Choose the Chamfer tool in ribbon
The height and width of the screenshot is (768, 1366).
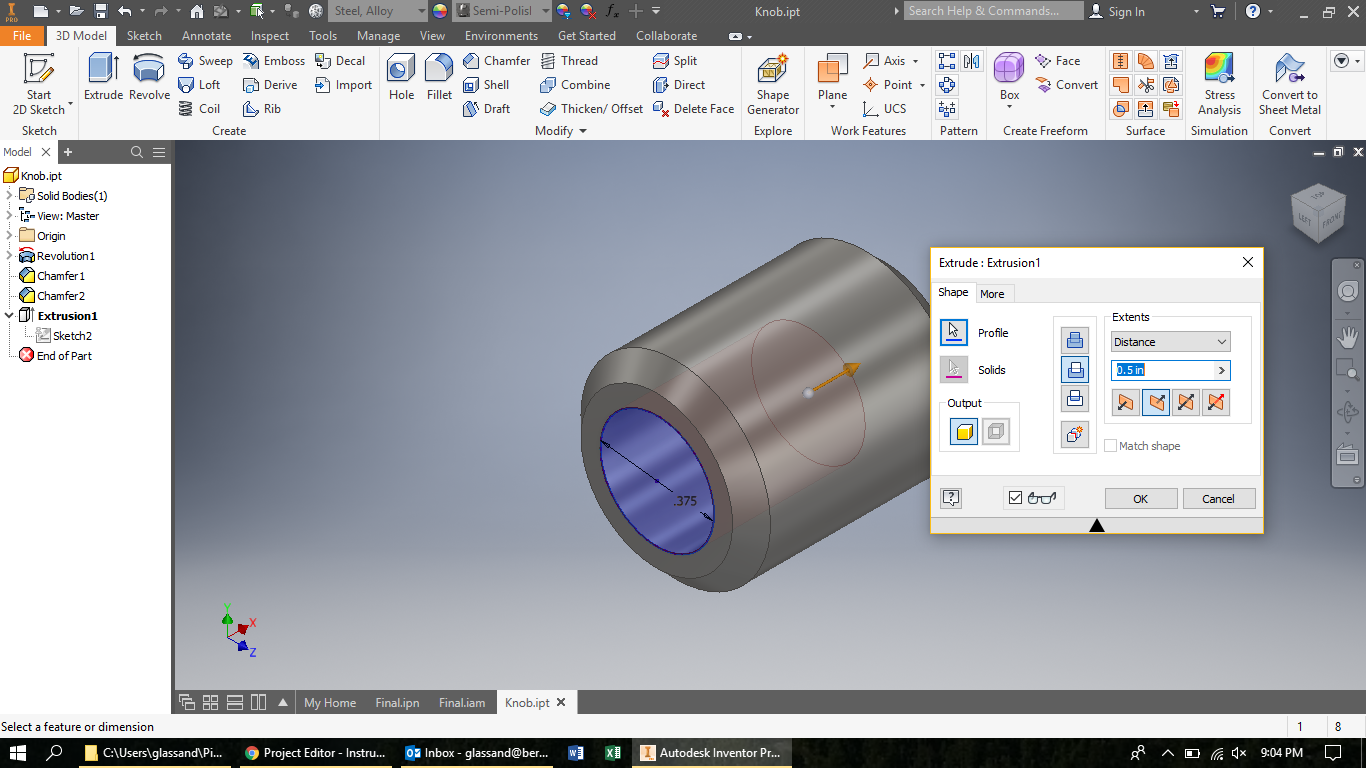coord(496,61)
